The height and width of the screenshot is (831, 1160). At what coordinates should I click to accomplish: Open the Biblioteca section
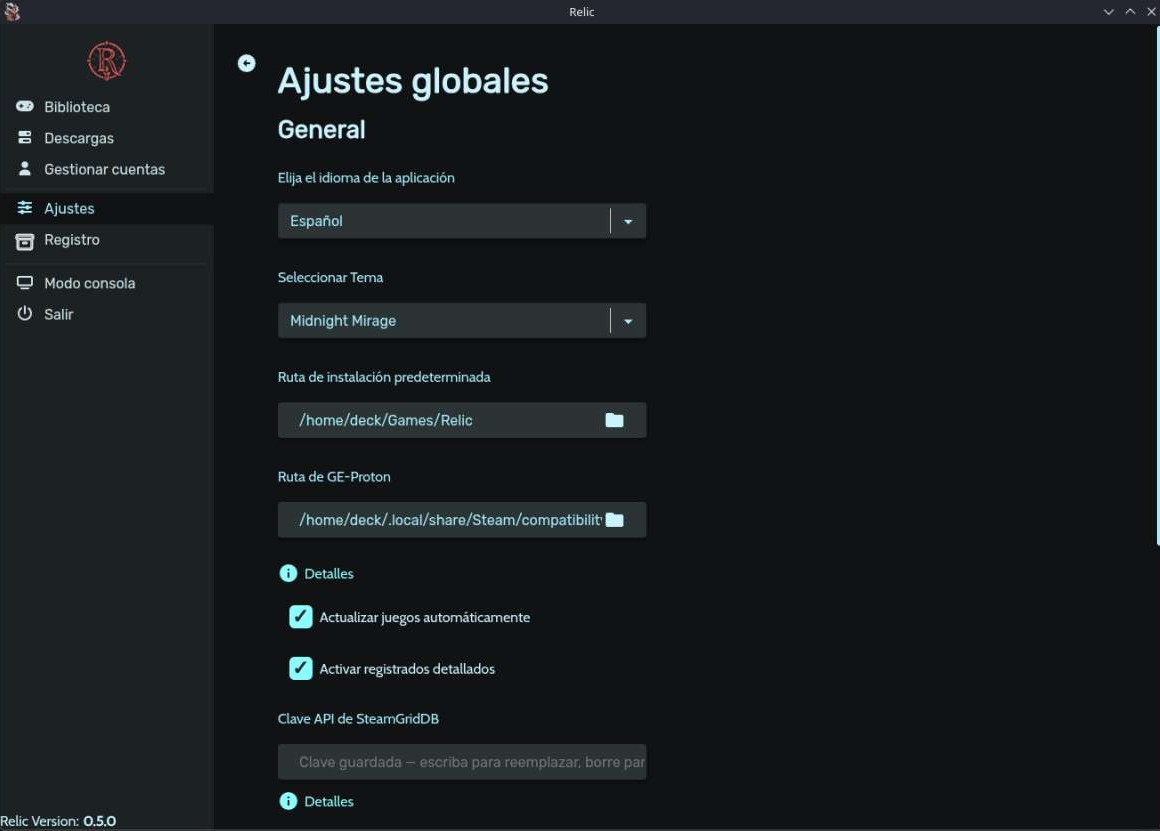click(x=107, y=107)
